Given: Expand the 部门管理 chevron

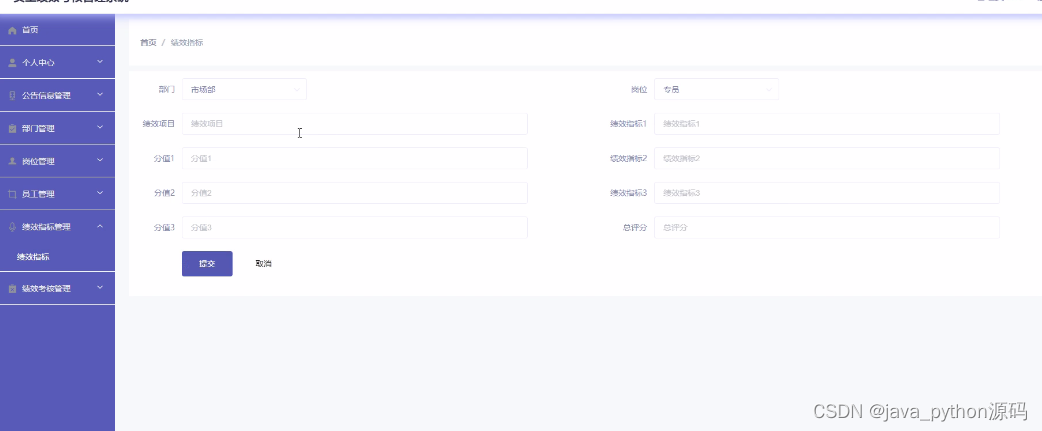Looking at the screenshot, I should (x=100, y=128).
